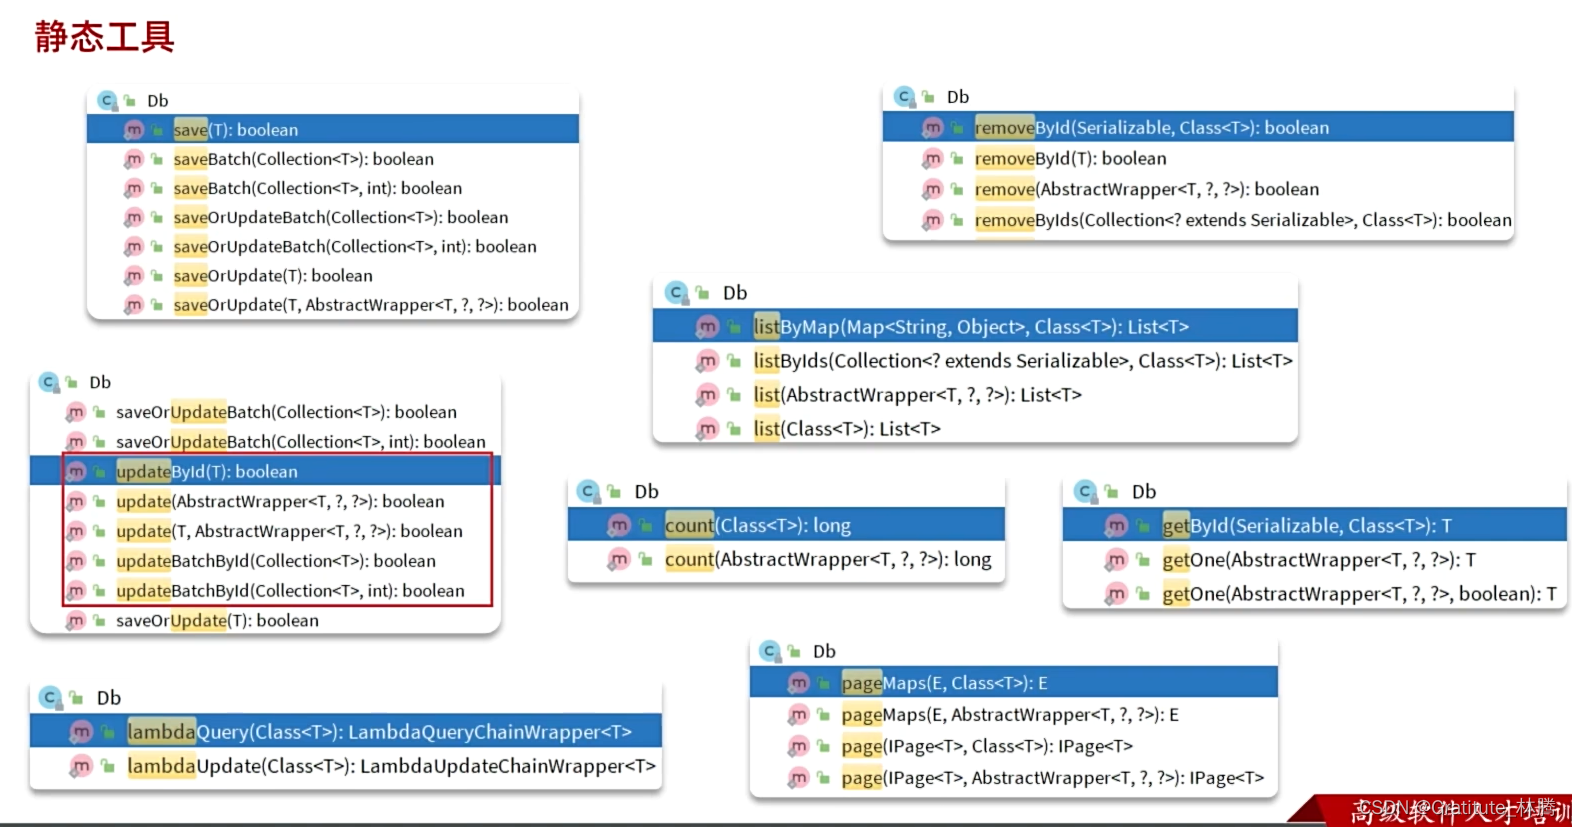Click method icon beside list(Class<T>)
1572x827 pixels.
(x=708, y=429)
